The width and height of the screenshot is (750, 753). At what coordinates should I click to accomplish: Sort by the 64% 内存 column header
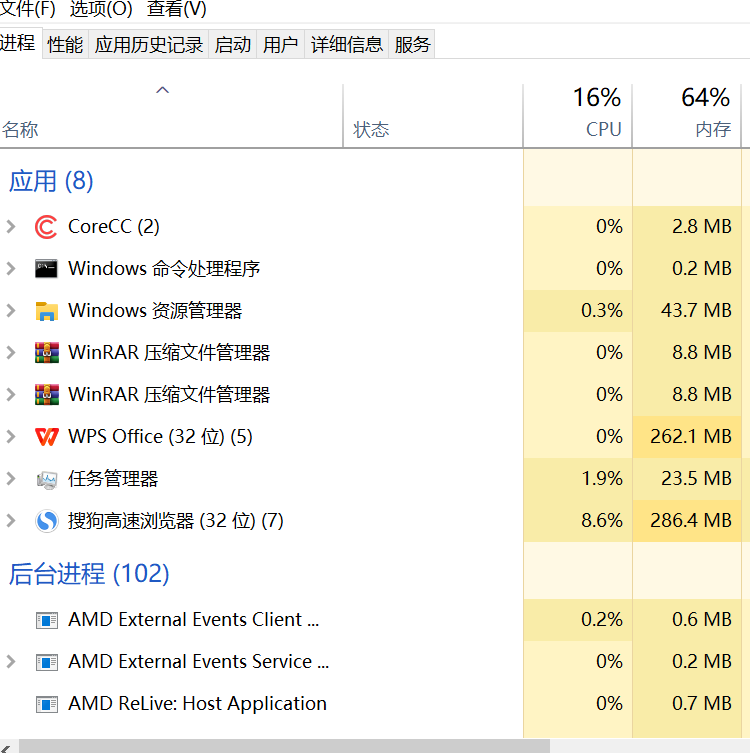pyautogui.click(x=687, y=115)
